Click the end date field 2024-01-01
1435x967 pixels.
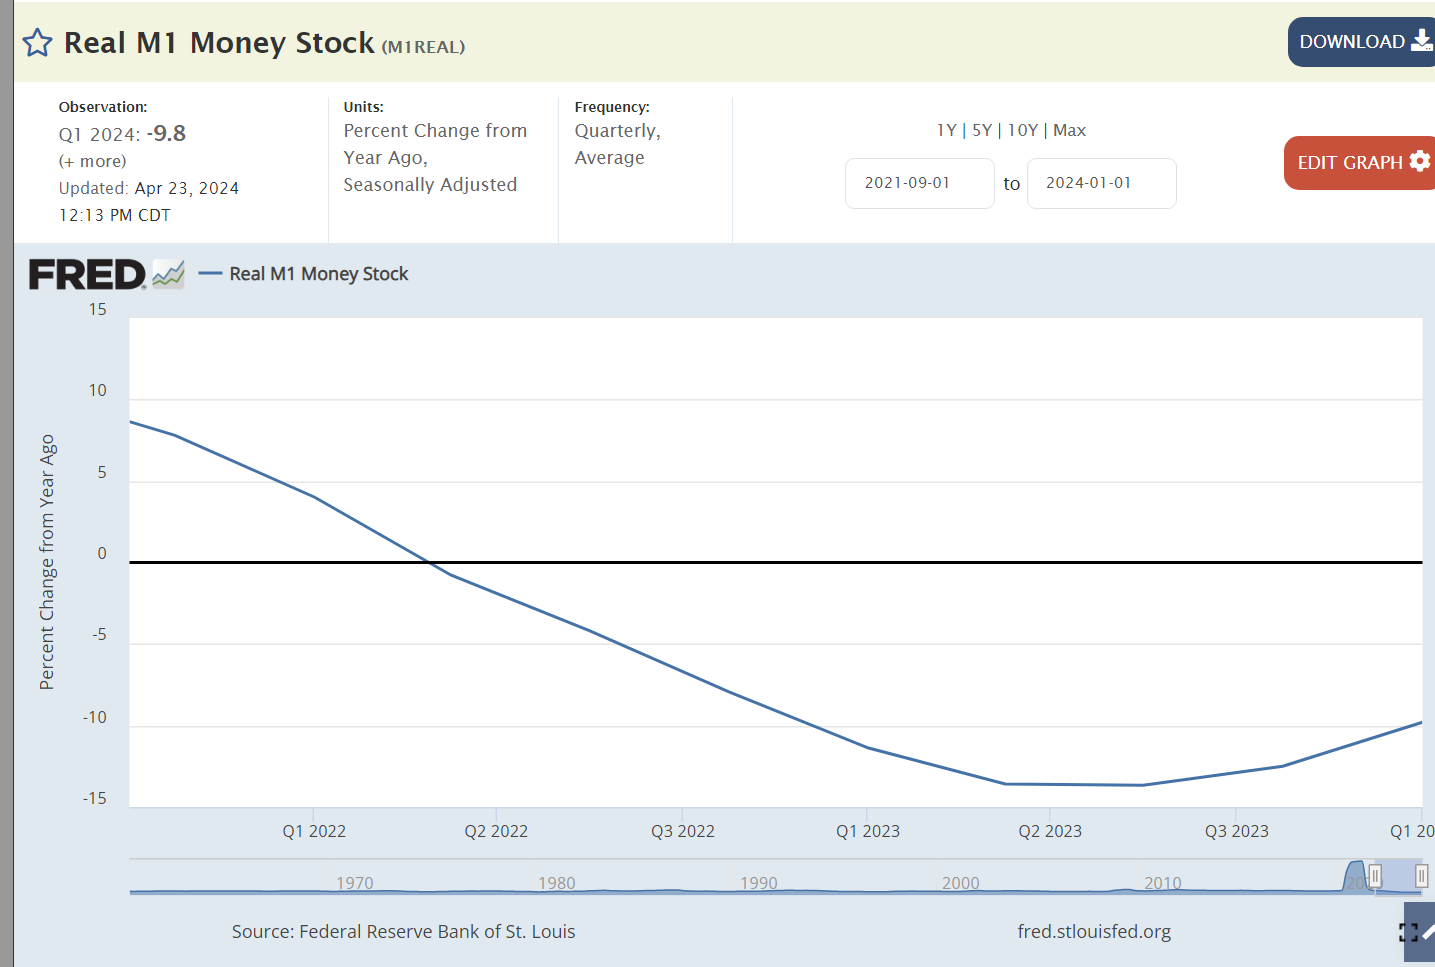tap(1100, 183)
